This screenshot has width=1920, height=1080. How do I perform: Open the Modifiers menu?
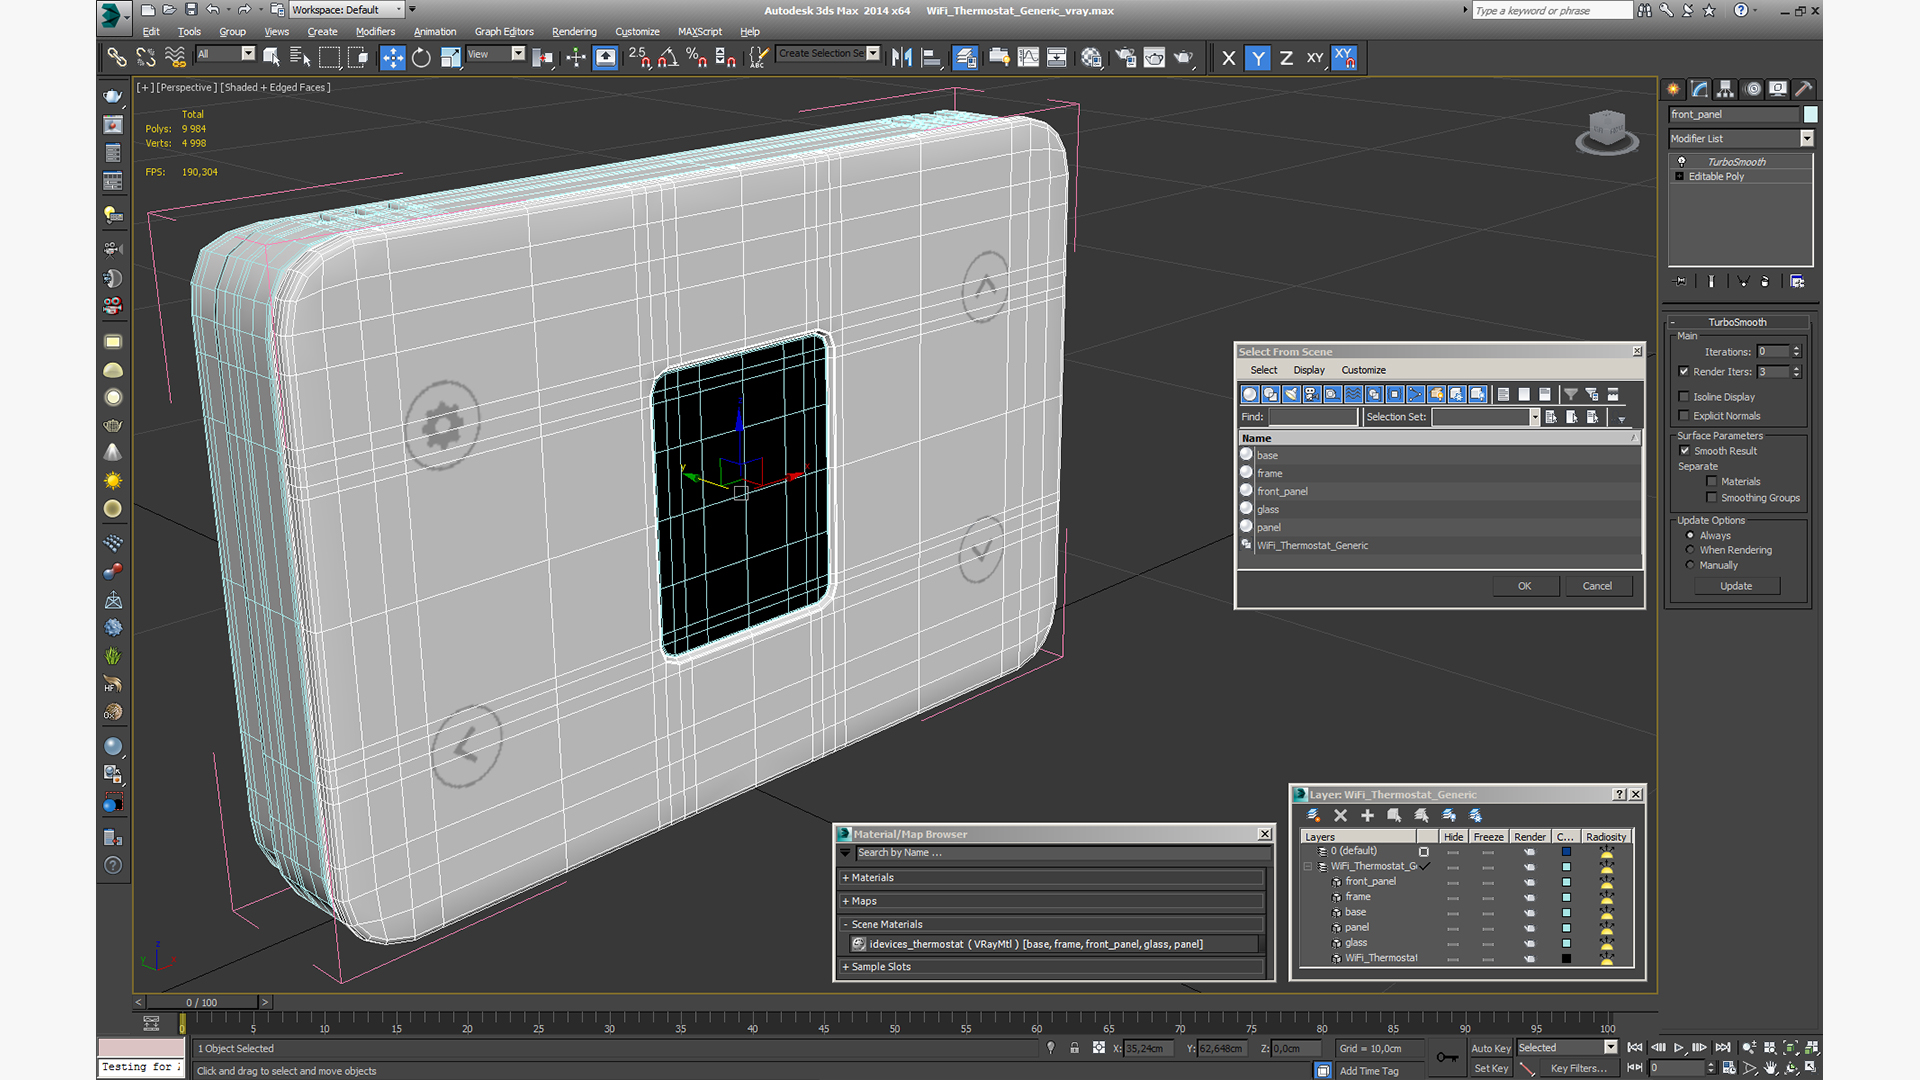click(x=375, y=31)
